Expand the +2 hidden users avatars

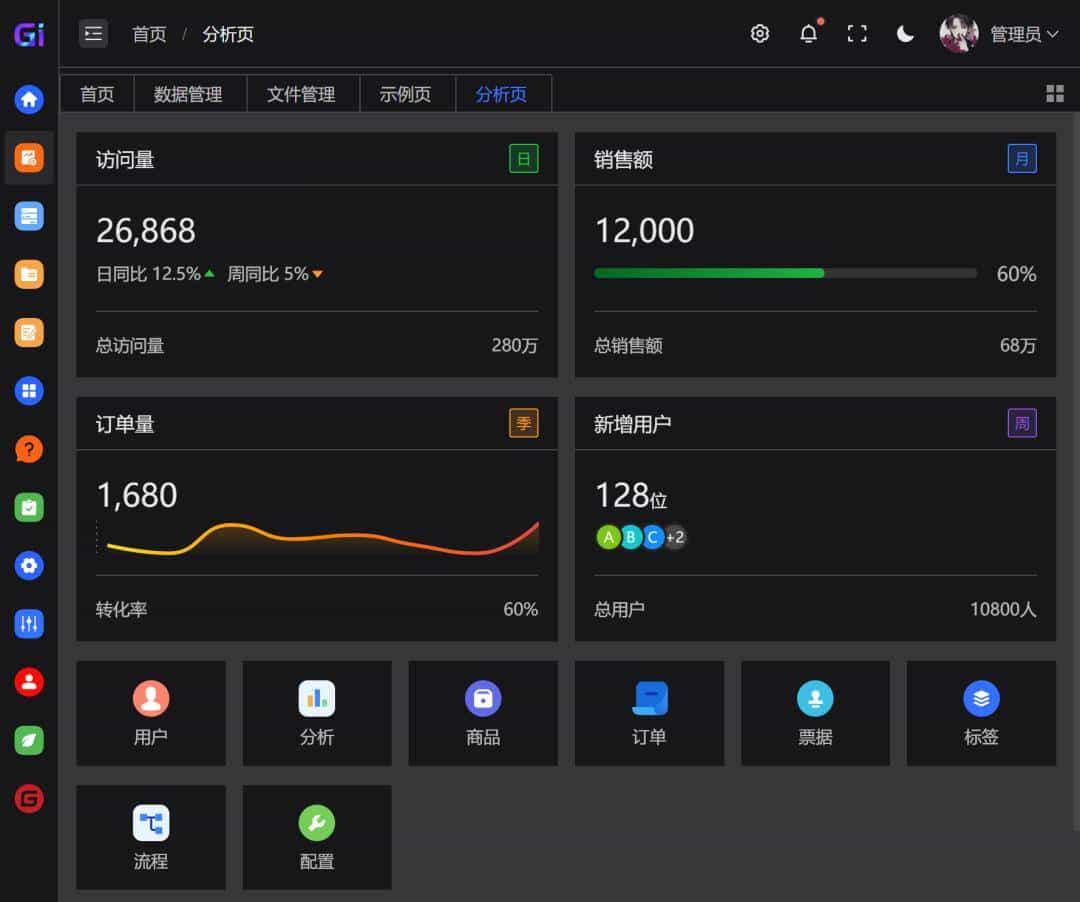[x=674, y=537]
